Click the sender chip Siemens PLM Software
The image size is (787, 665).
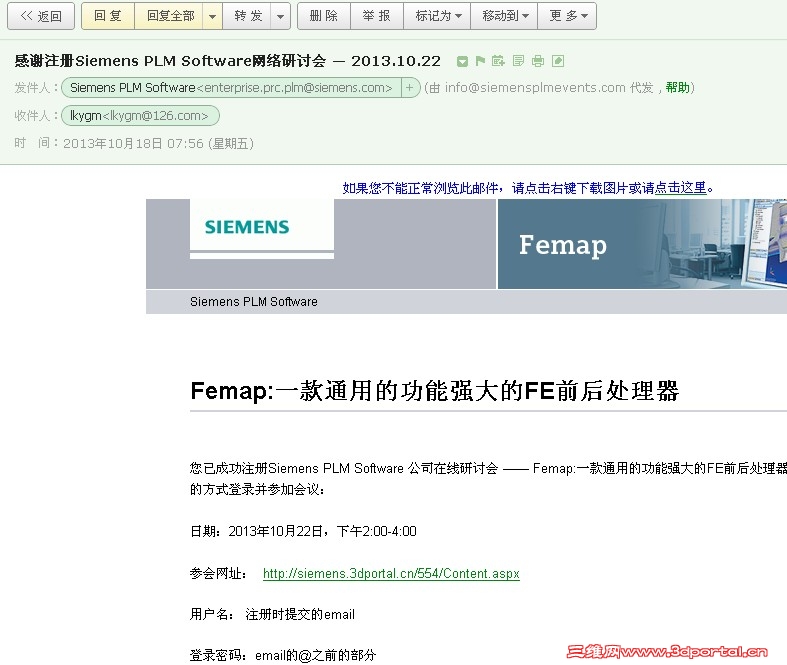click(231, 88)
